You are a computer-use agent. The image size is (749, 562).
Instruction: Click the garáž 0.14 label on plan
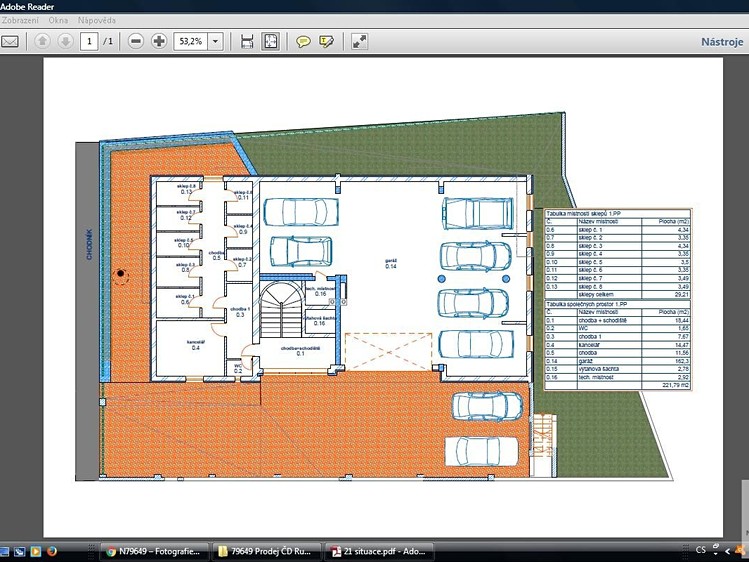point(391,264)
